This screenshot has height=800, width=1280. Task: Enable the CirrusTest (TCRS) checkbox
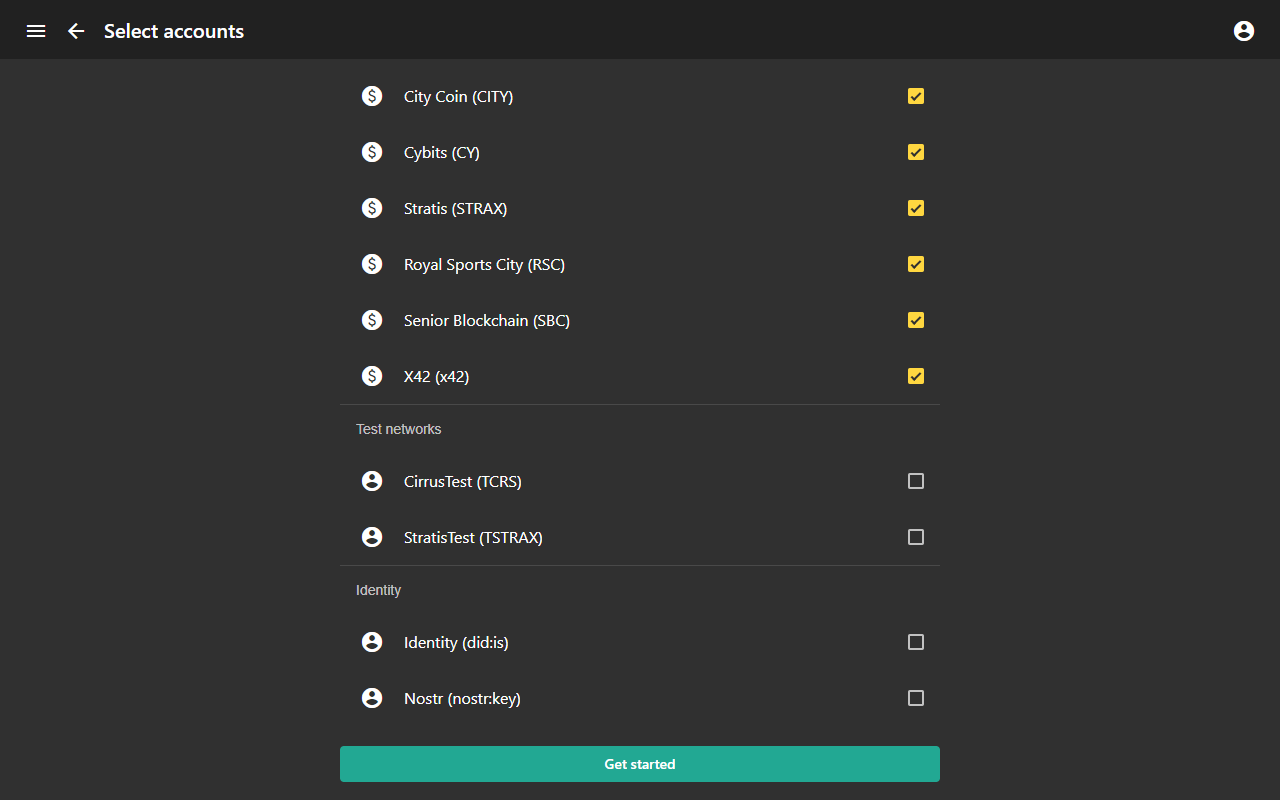tap(916, 481)
